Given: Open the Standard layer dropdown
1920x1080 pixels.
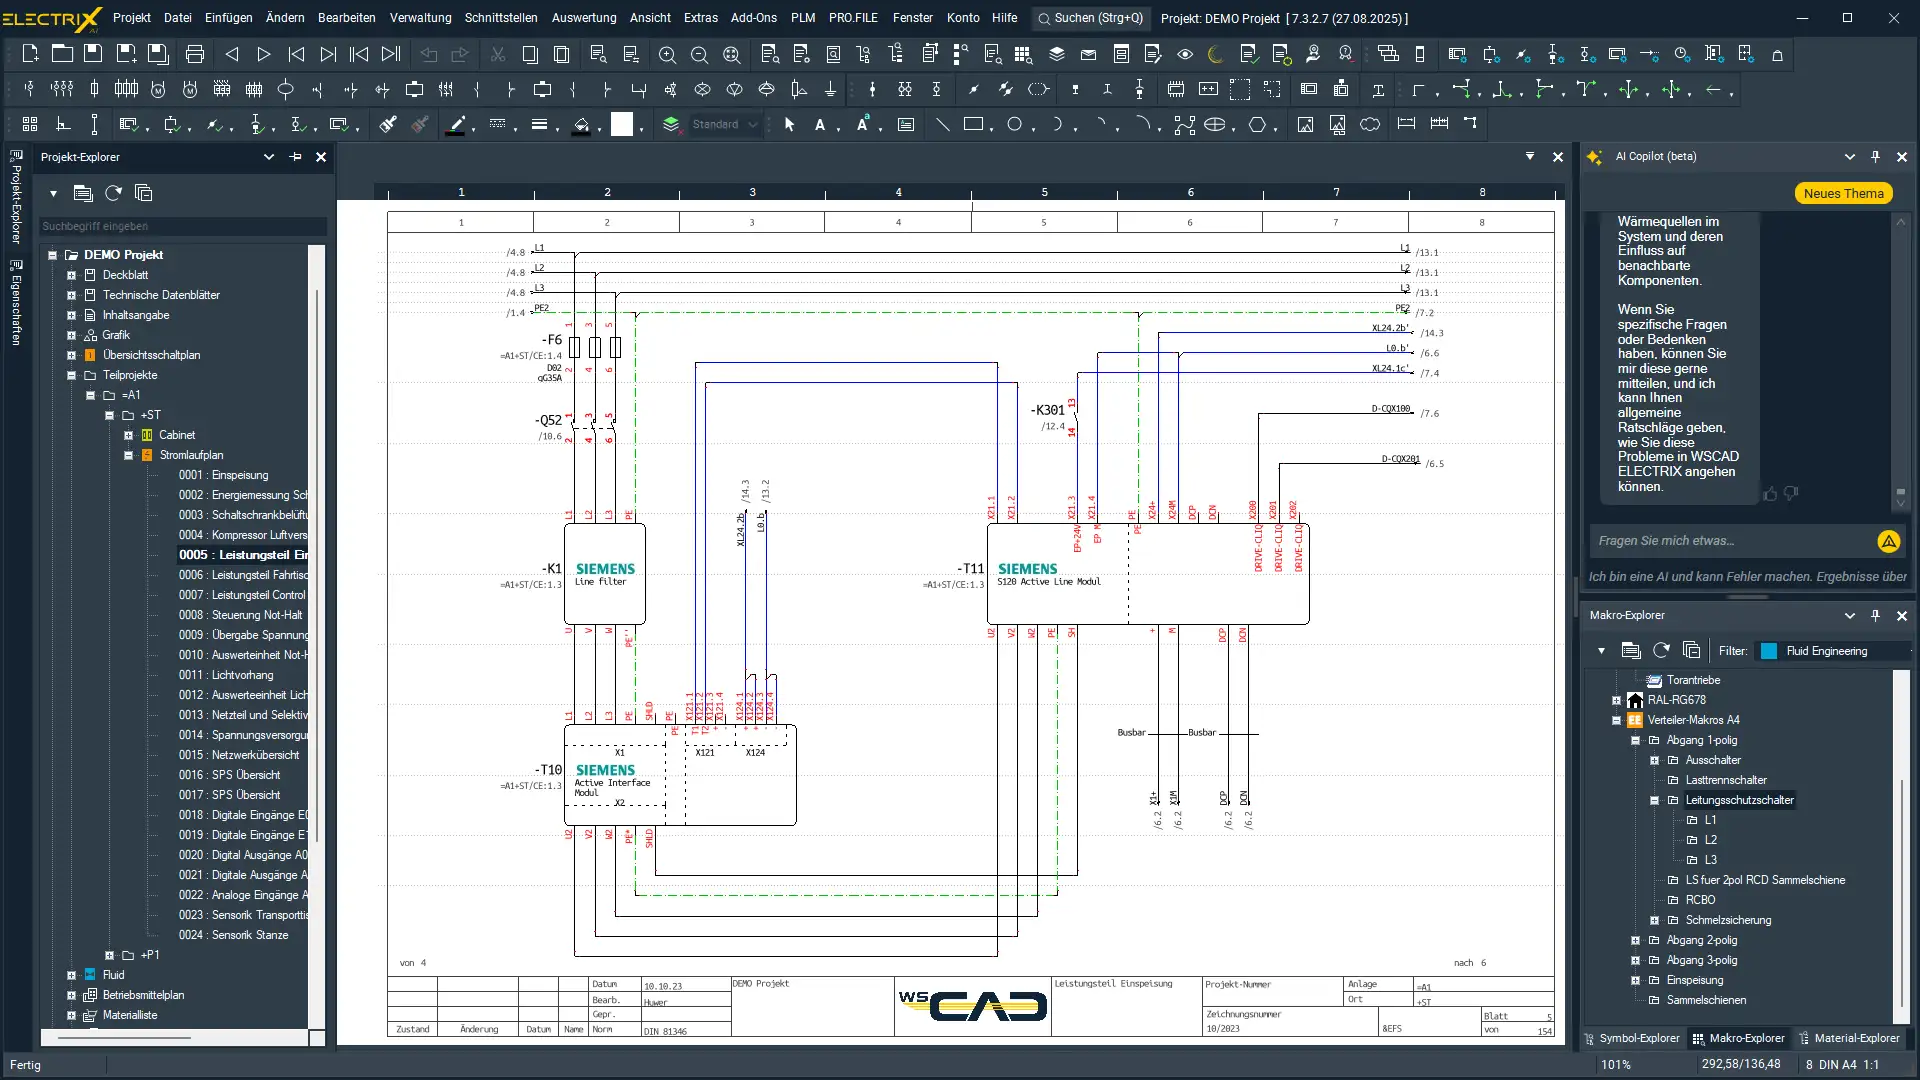Looking at the screenshot, I should [753, 124].
